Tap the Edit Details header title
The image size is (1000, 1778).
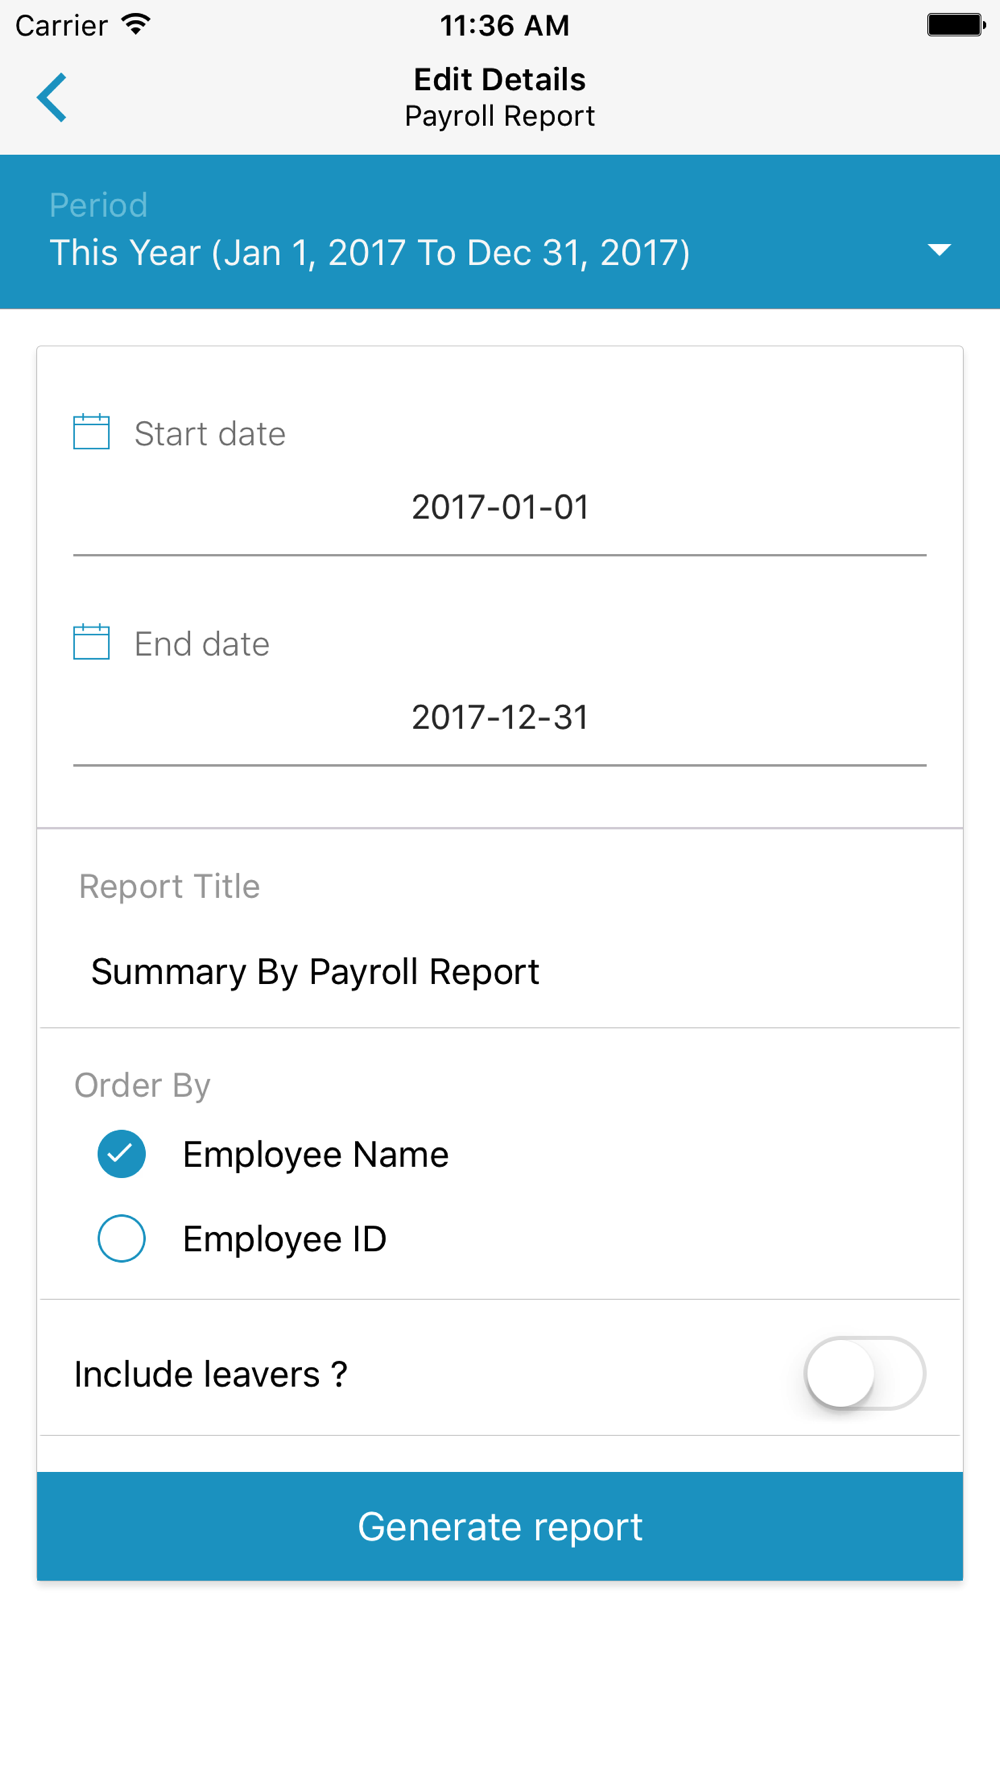(499, 80)
